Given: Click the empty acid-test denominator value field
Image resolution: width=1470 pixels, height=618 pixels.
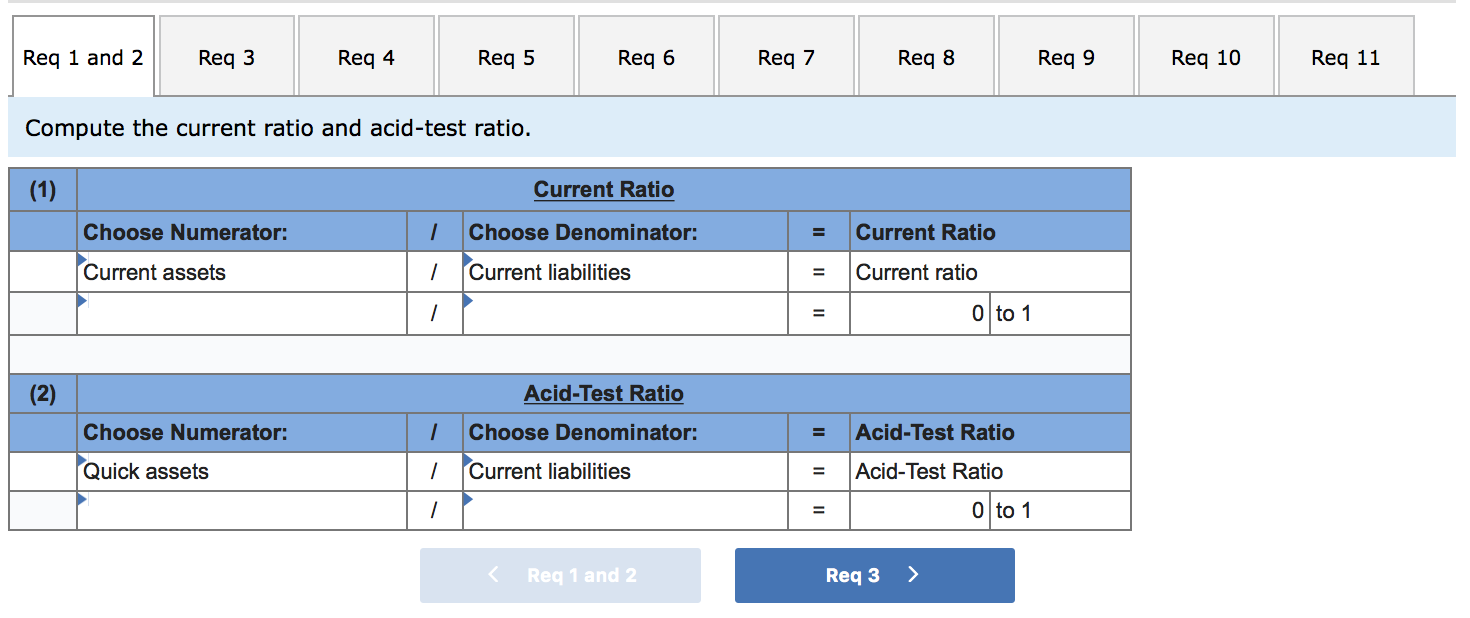Looking at the screenshot, I should [x=624, y=511].
